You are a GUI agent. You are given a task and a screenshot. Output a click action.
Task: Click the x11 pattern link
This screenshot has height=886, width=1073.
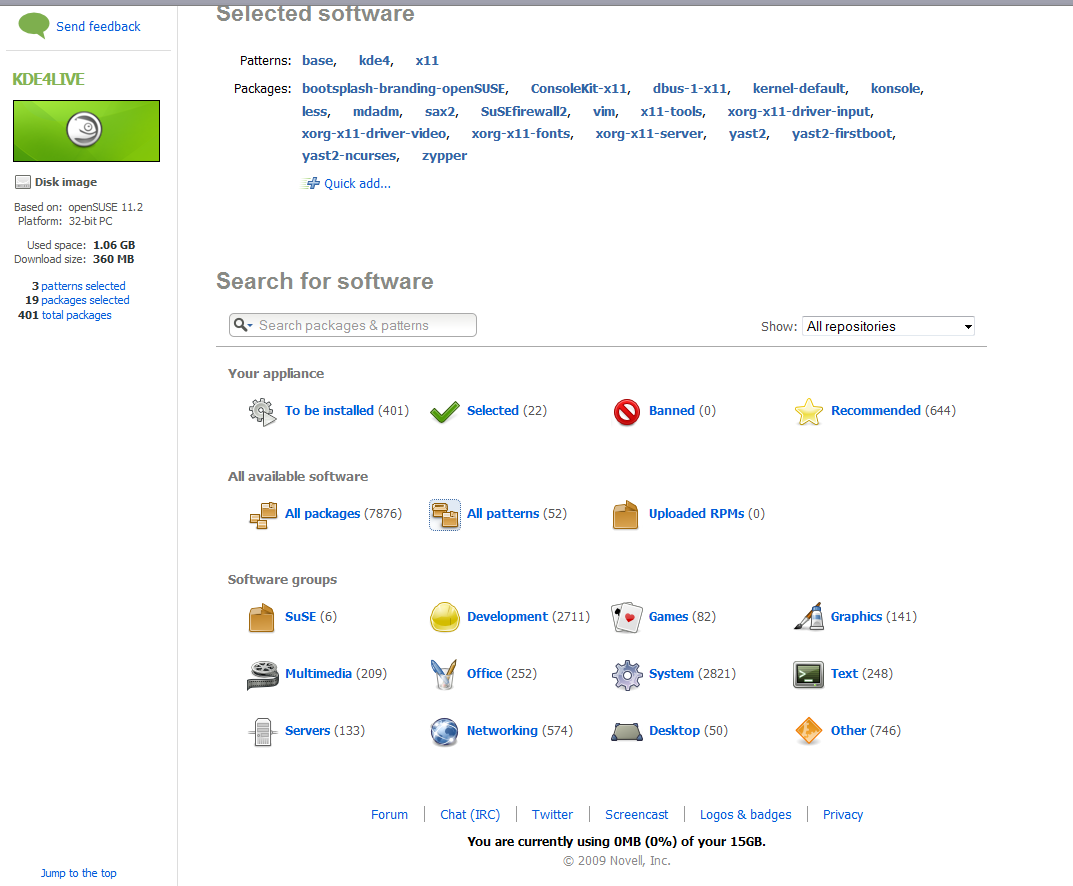coord(427,60)
